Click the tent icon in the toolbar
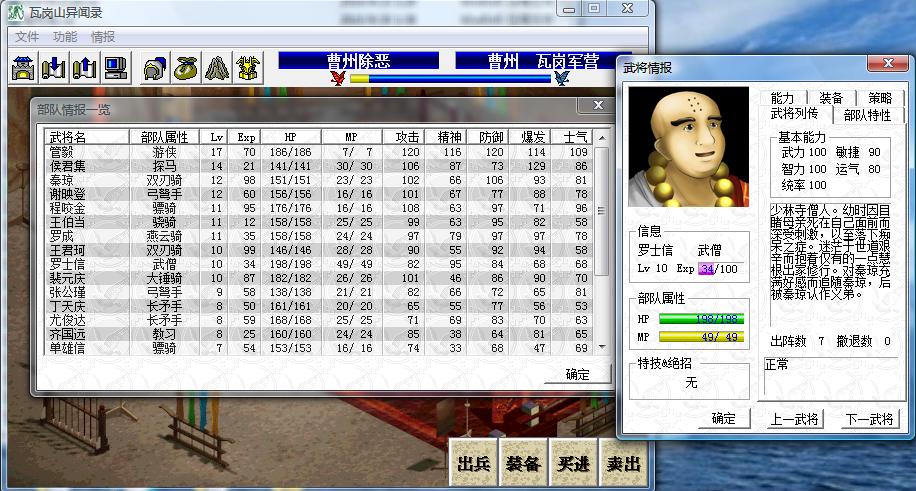 [217, 68]
